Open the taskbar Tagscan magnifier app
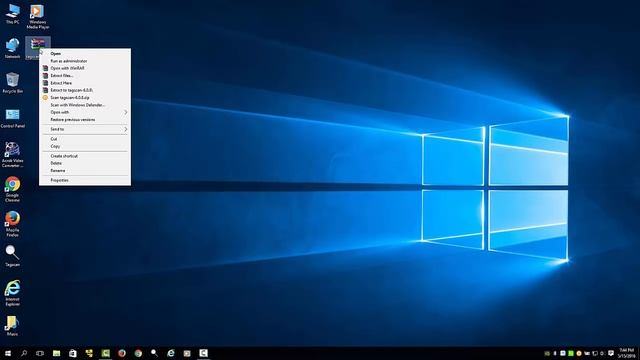The width and height of the screenshot is (640, 360). 154,353
